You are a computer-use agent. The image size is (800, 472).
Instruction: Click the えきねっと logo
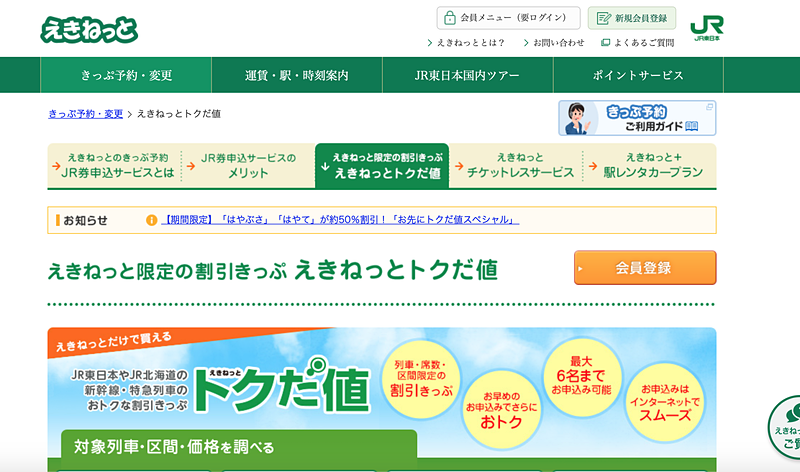[89, 30]
